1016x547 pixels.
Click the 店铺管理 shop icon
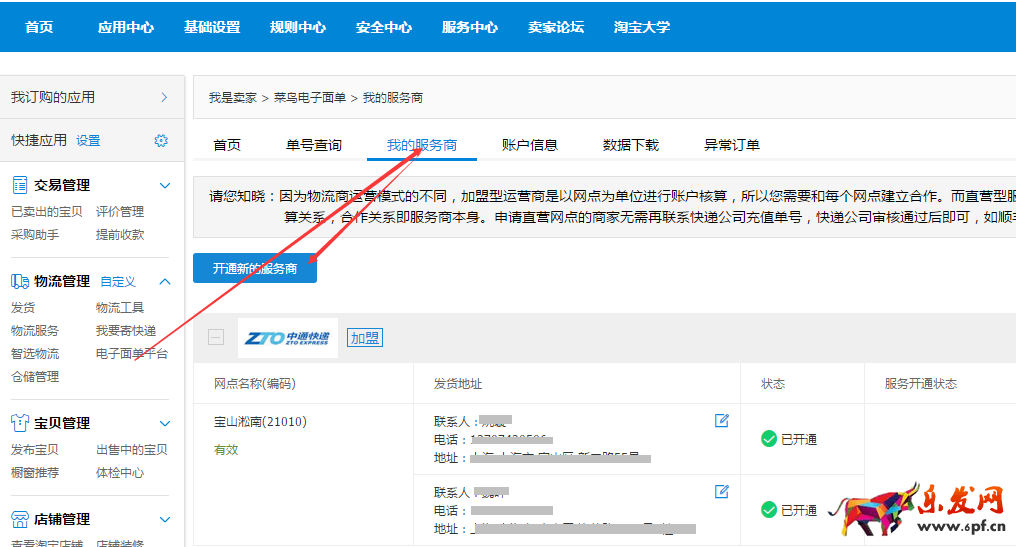(x=19, y=519)
